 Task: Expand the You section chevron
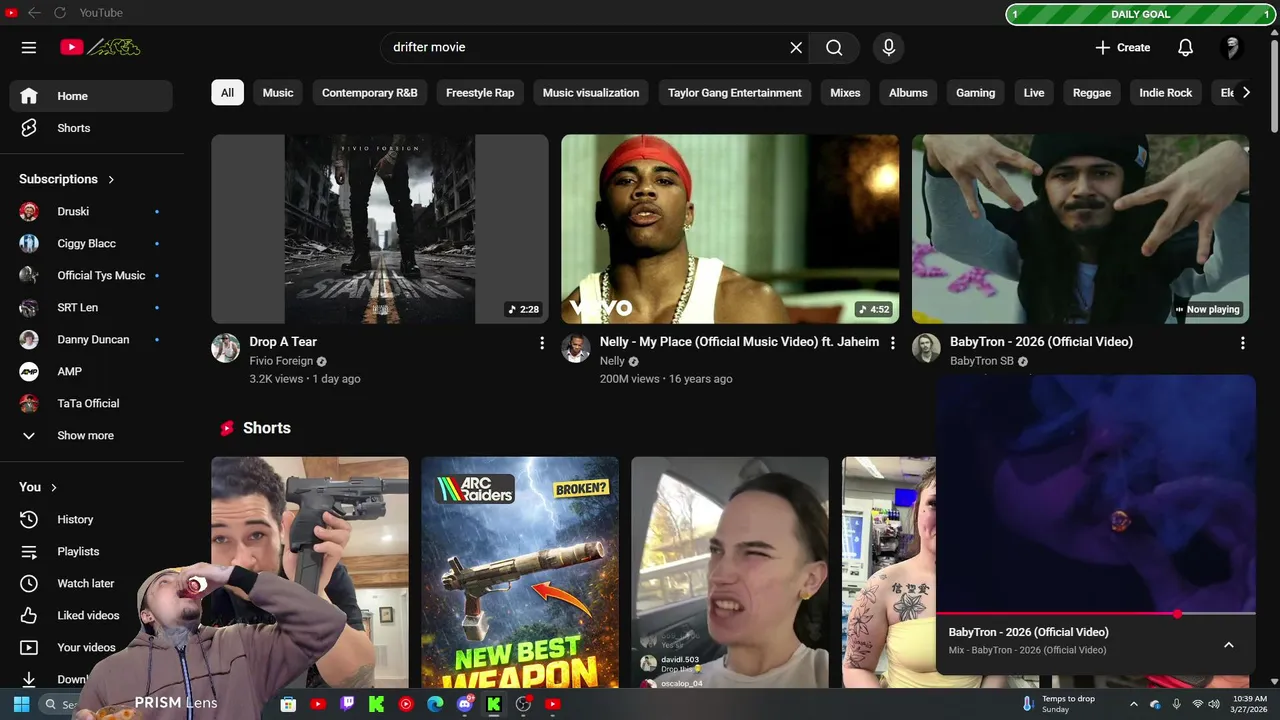pos(54,487)
